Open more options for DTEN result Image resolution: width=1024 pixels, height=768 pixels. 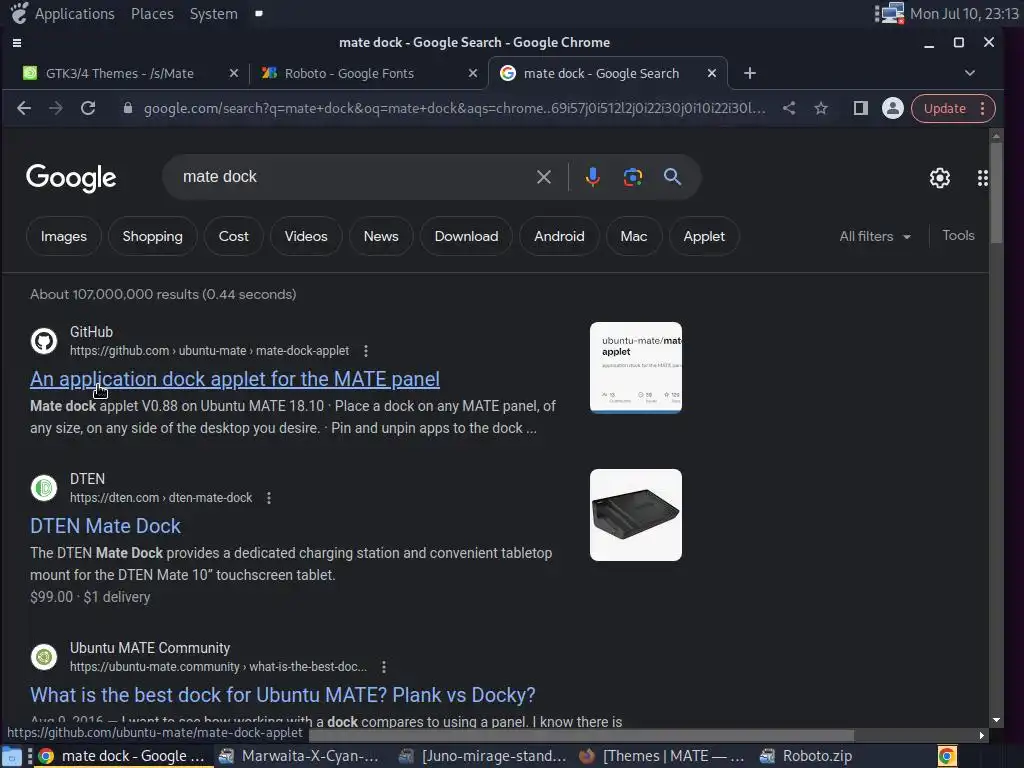pos(269,498)
